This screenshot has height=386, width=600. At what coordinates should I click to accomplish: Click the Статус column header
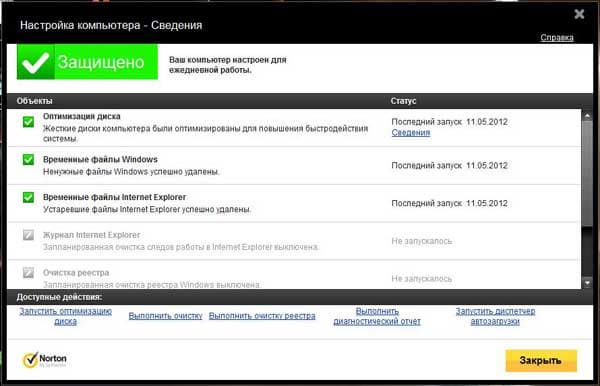pyautogui.click(x=403, y=101)
